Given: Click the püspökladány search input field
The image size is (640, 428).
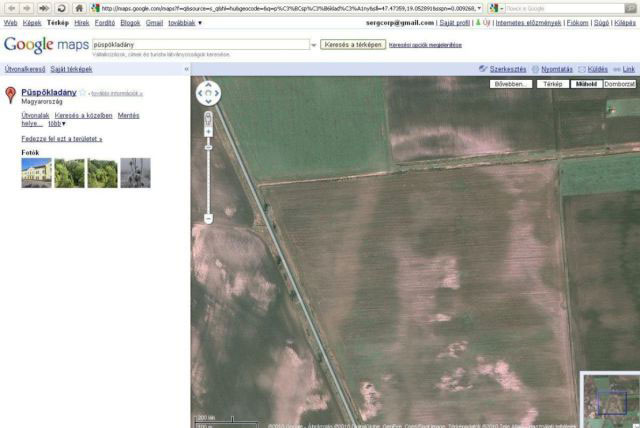Looking at the screenshot, I should click(201, 44).
